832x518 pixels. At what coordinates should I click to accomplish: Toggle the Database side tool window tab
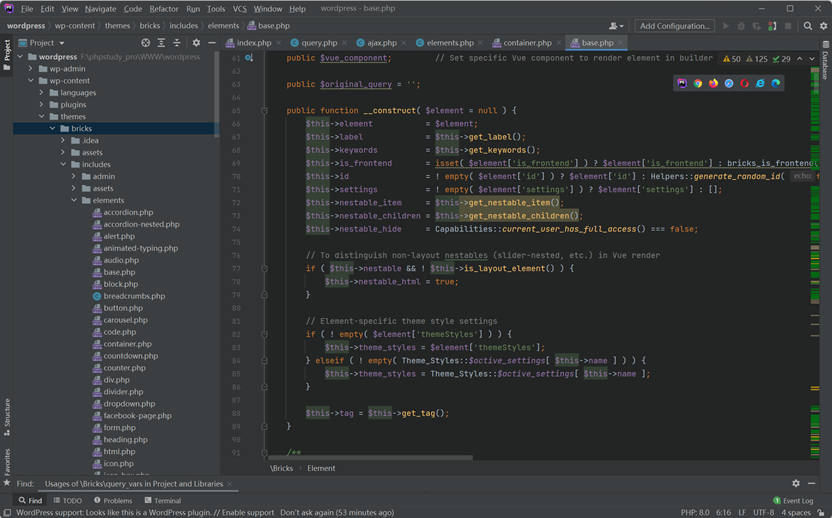[x=825, y=61]
